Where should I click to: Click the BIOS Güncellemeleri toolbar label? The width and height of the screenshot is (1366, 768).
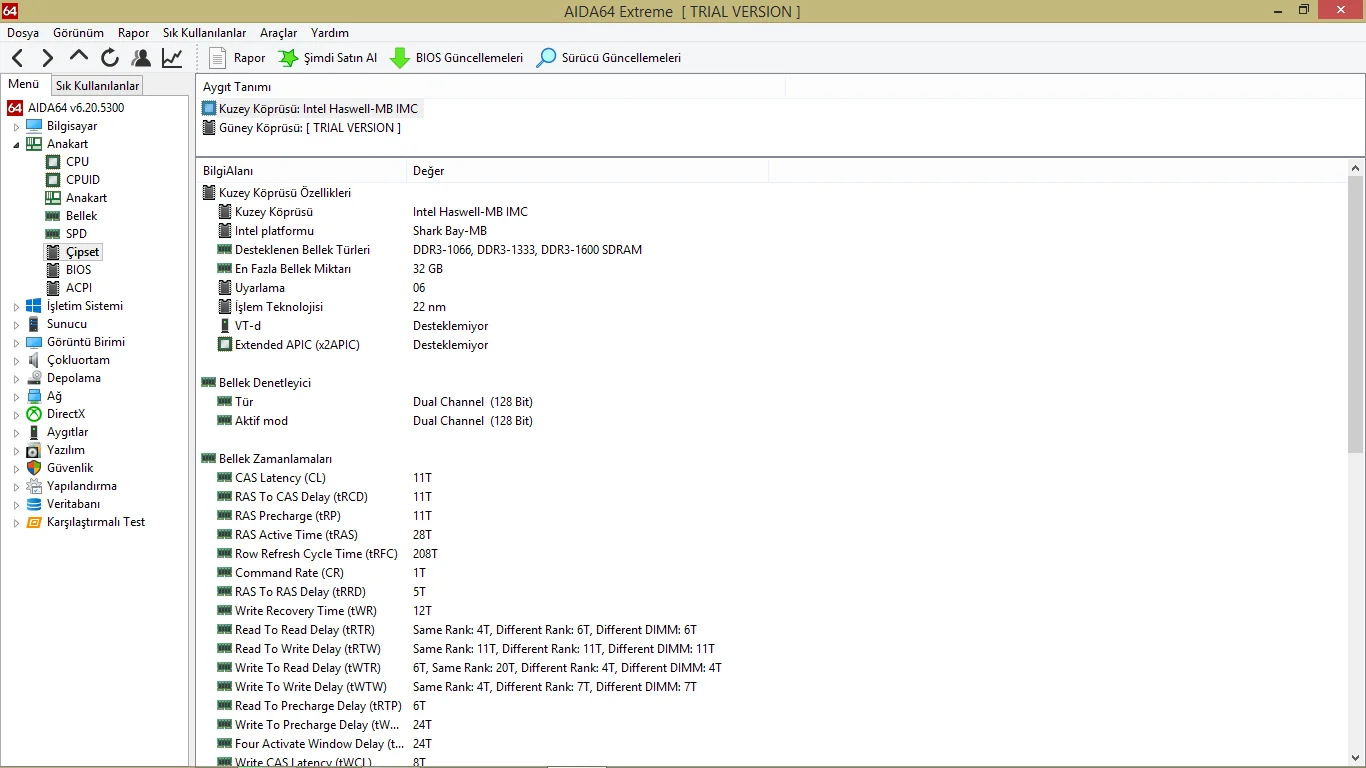(x=469, y=58)
